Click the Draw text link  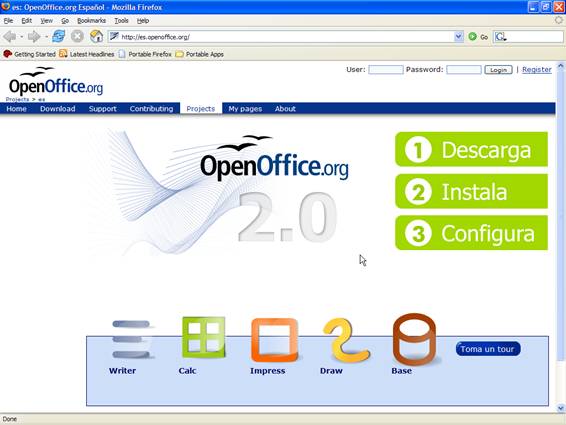coord(331,371)
